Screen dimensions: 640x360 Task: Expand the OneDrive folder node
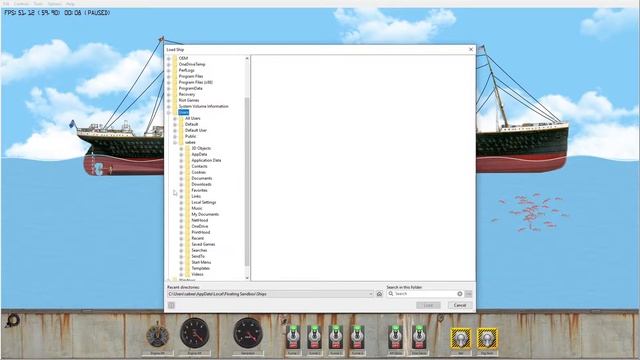point(181,226)
